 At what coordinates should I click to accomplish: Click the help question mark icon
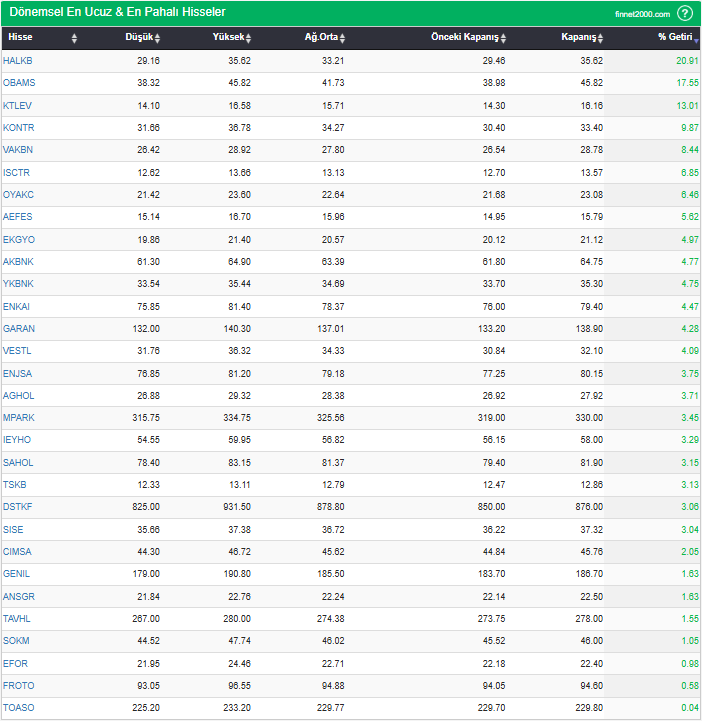[685, 13]
